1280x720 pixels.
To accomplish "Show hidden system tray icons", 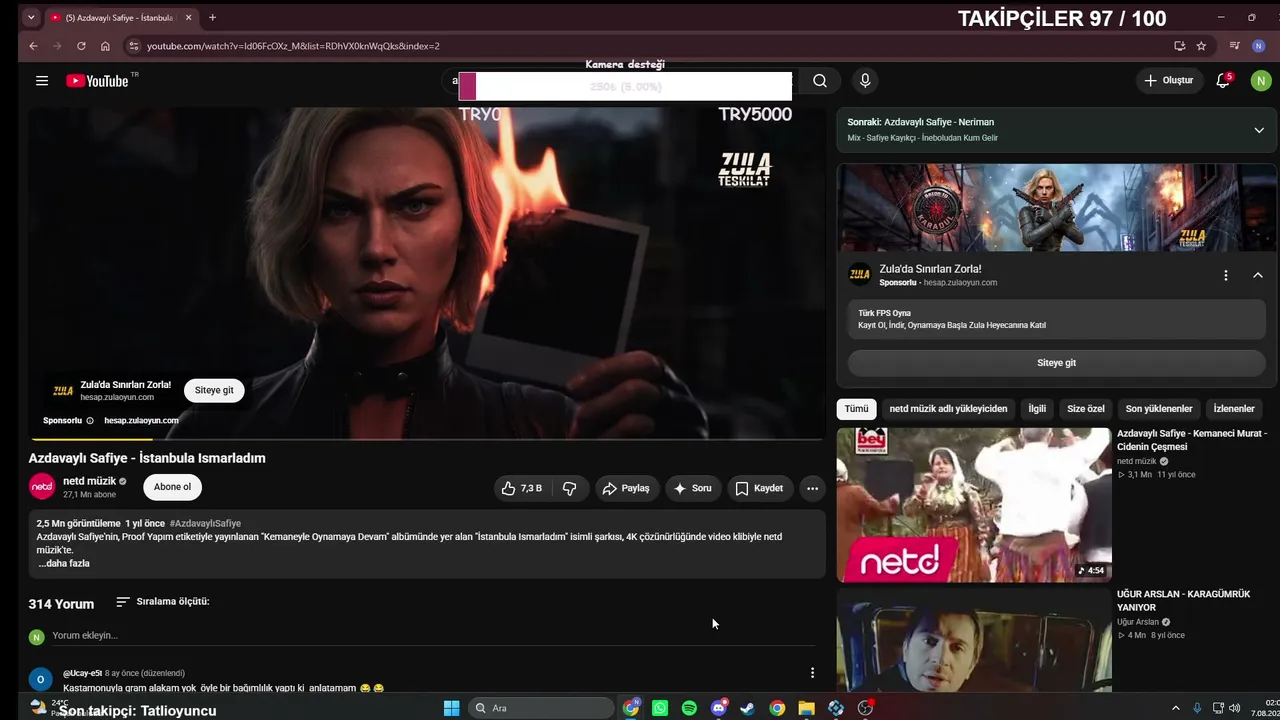I will tap(1176, 708).
